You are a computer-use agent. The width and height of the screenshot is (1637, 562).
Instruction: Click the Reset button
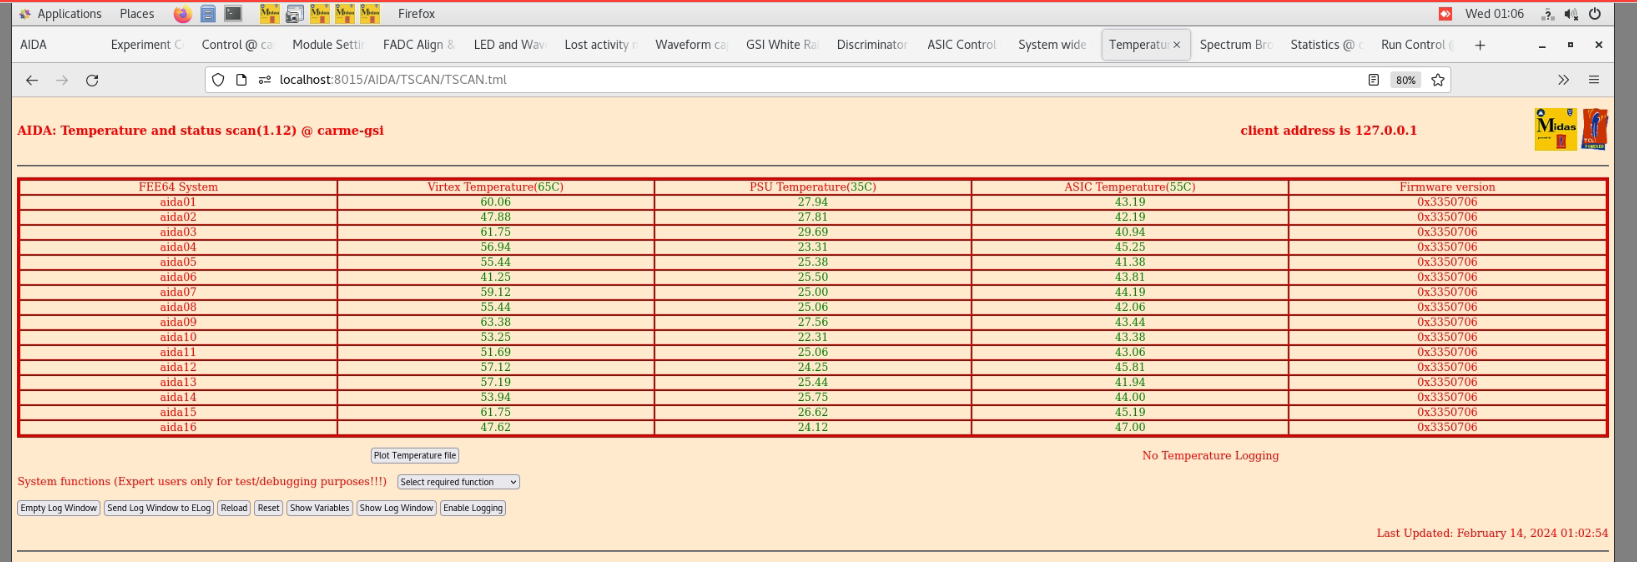click(269, 508)
